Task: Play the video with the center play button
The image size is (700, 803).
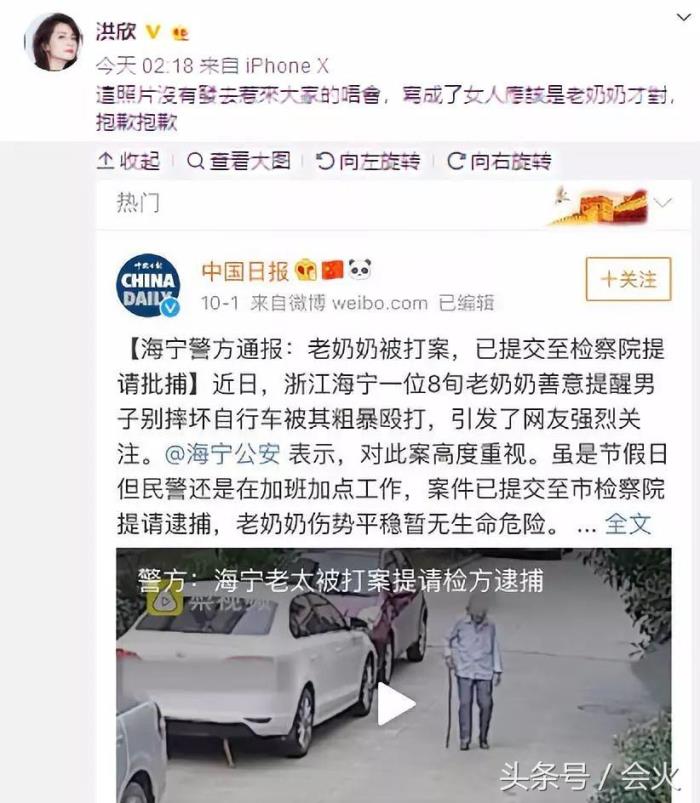Action: [394, 704]
